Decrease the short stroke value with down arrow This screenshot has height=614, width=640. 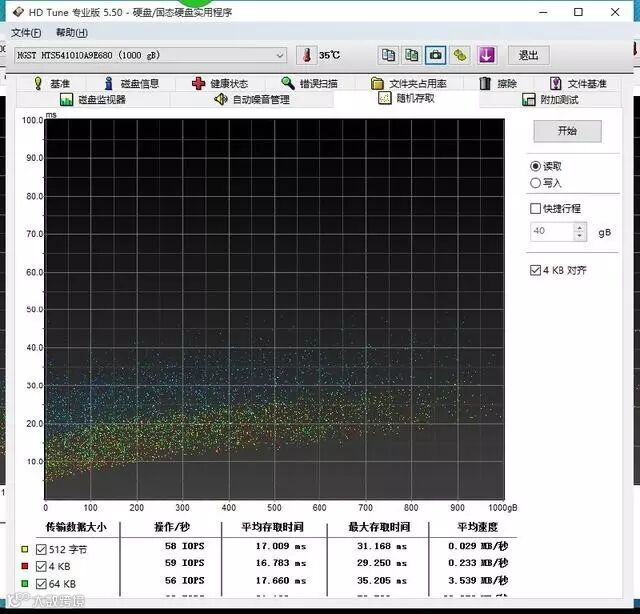click(580, 236)
